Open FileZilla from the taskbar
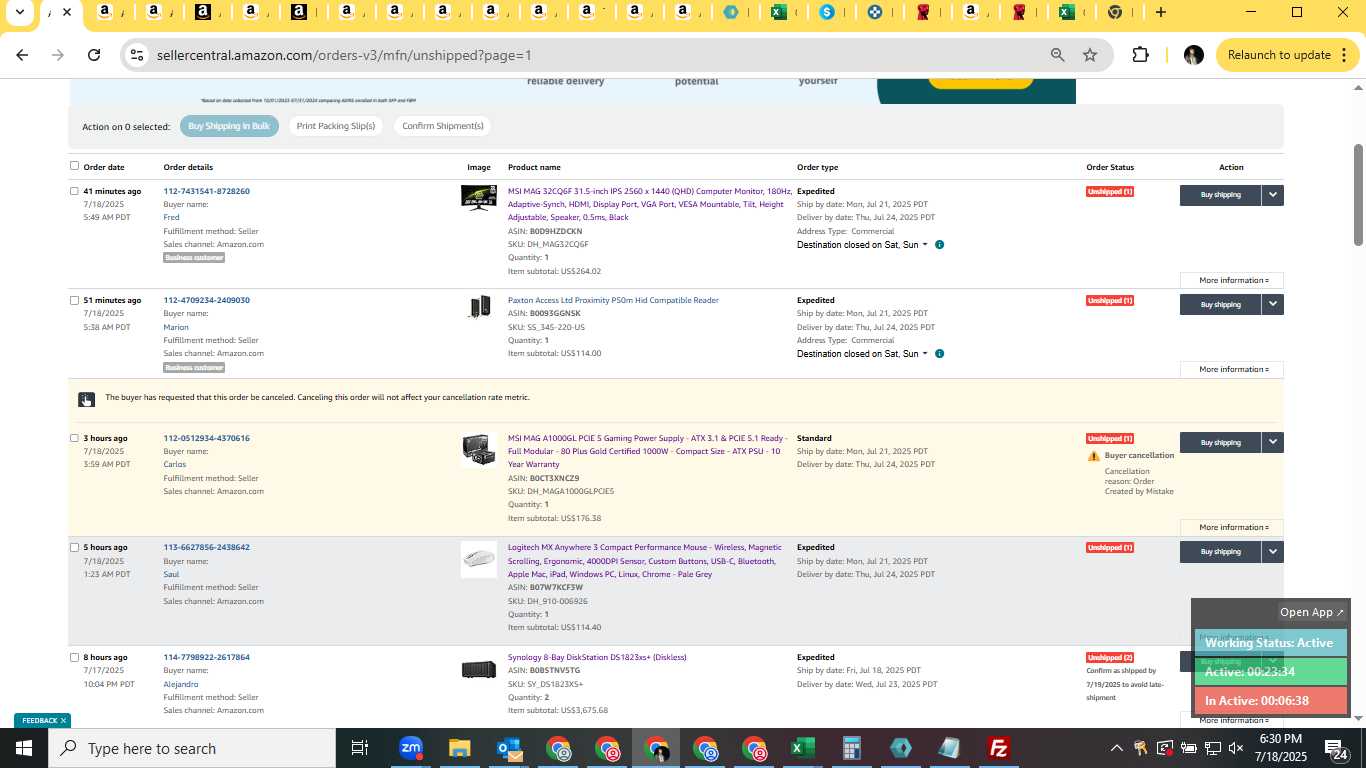 (998, 748)
